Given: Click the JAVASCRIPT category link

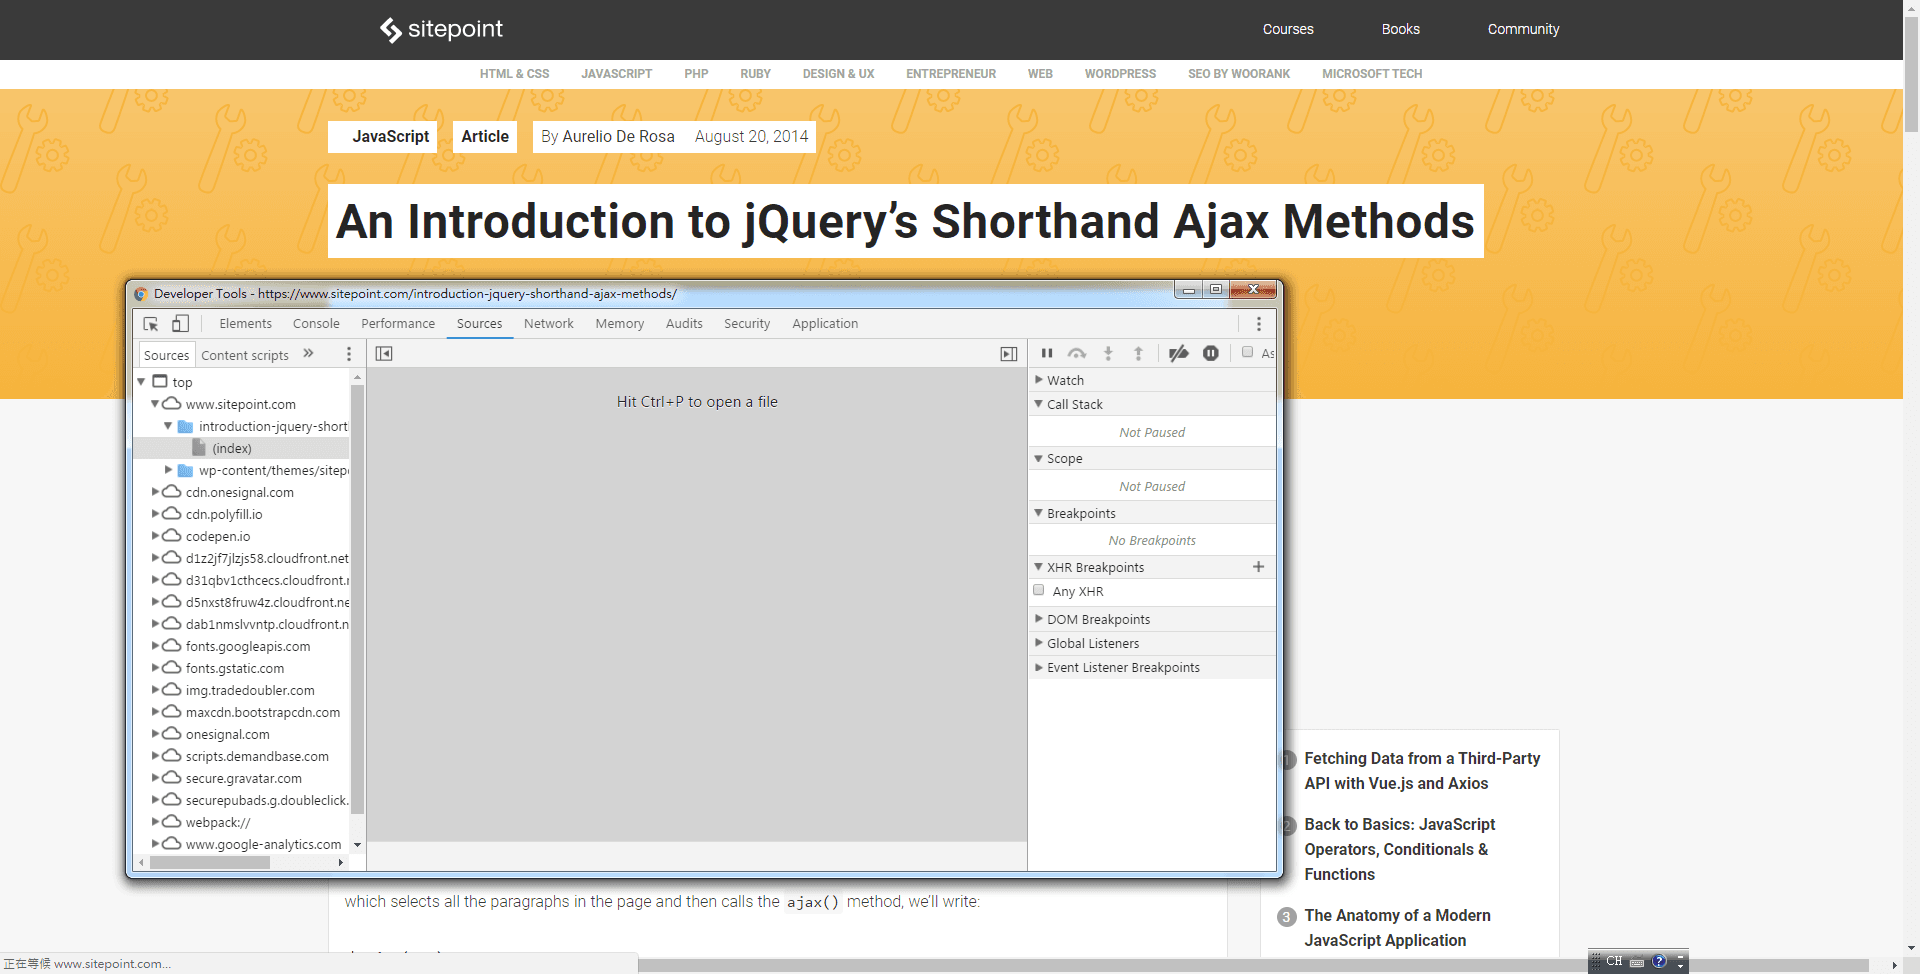Looking at the screenshot, I should coord(616,74).
